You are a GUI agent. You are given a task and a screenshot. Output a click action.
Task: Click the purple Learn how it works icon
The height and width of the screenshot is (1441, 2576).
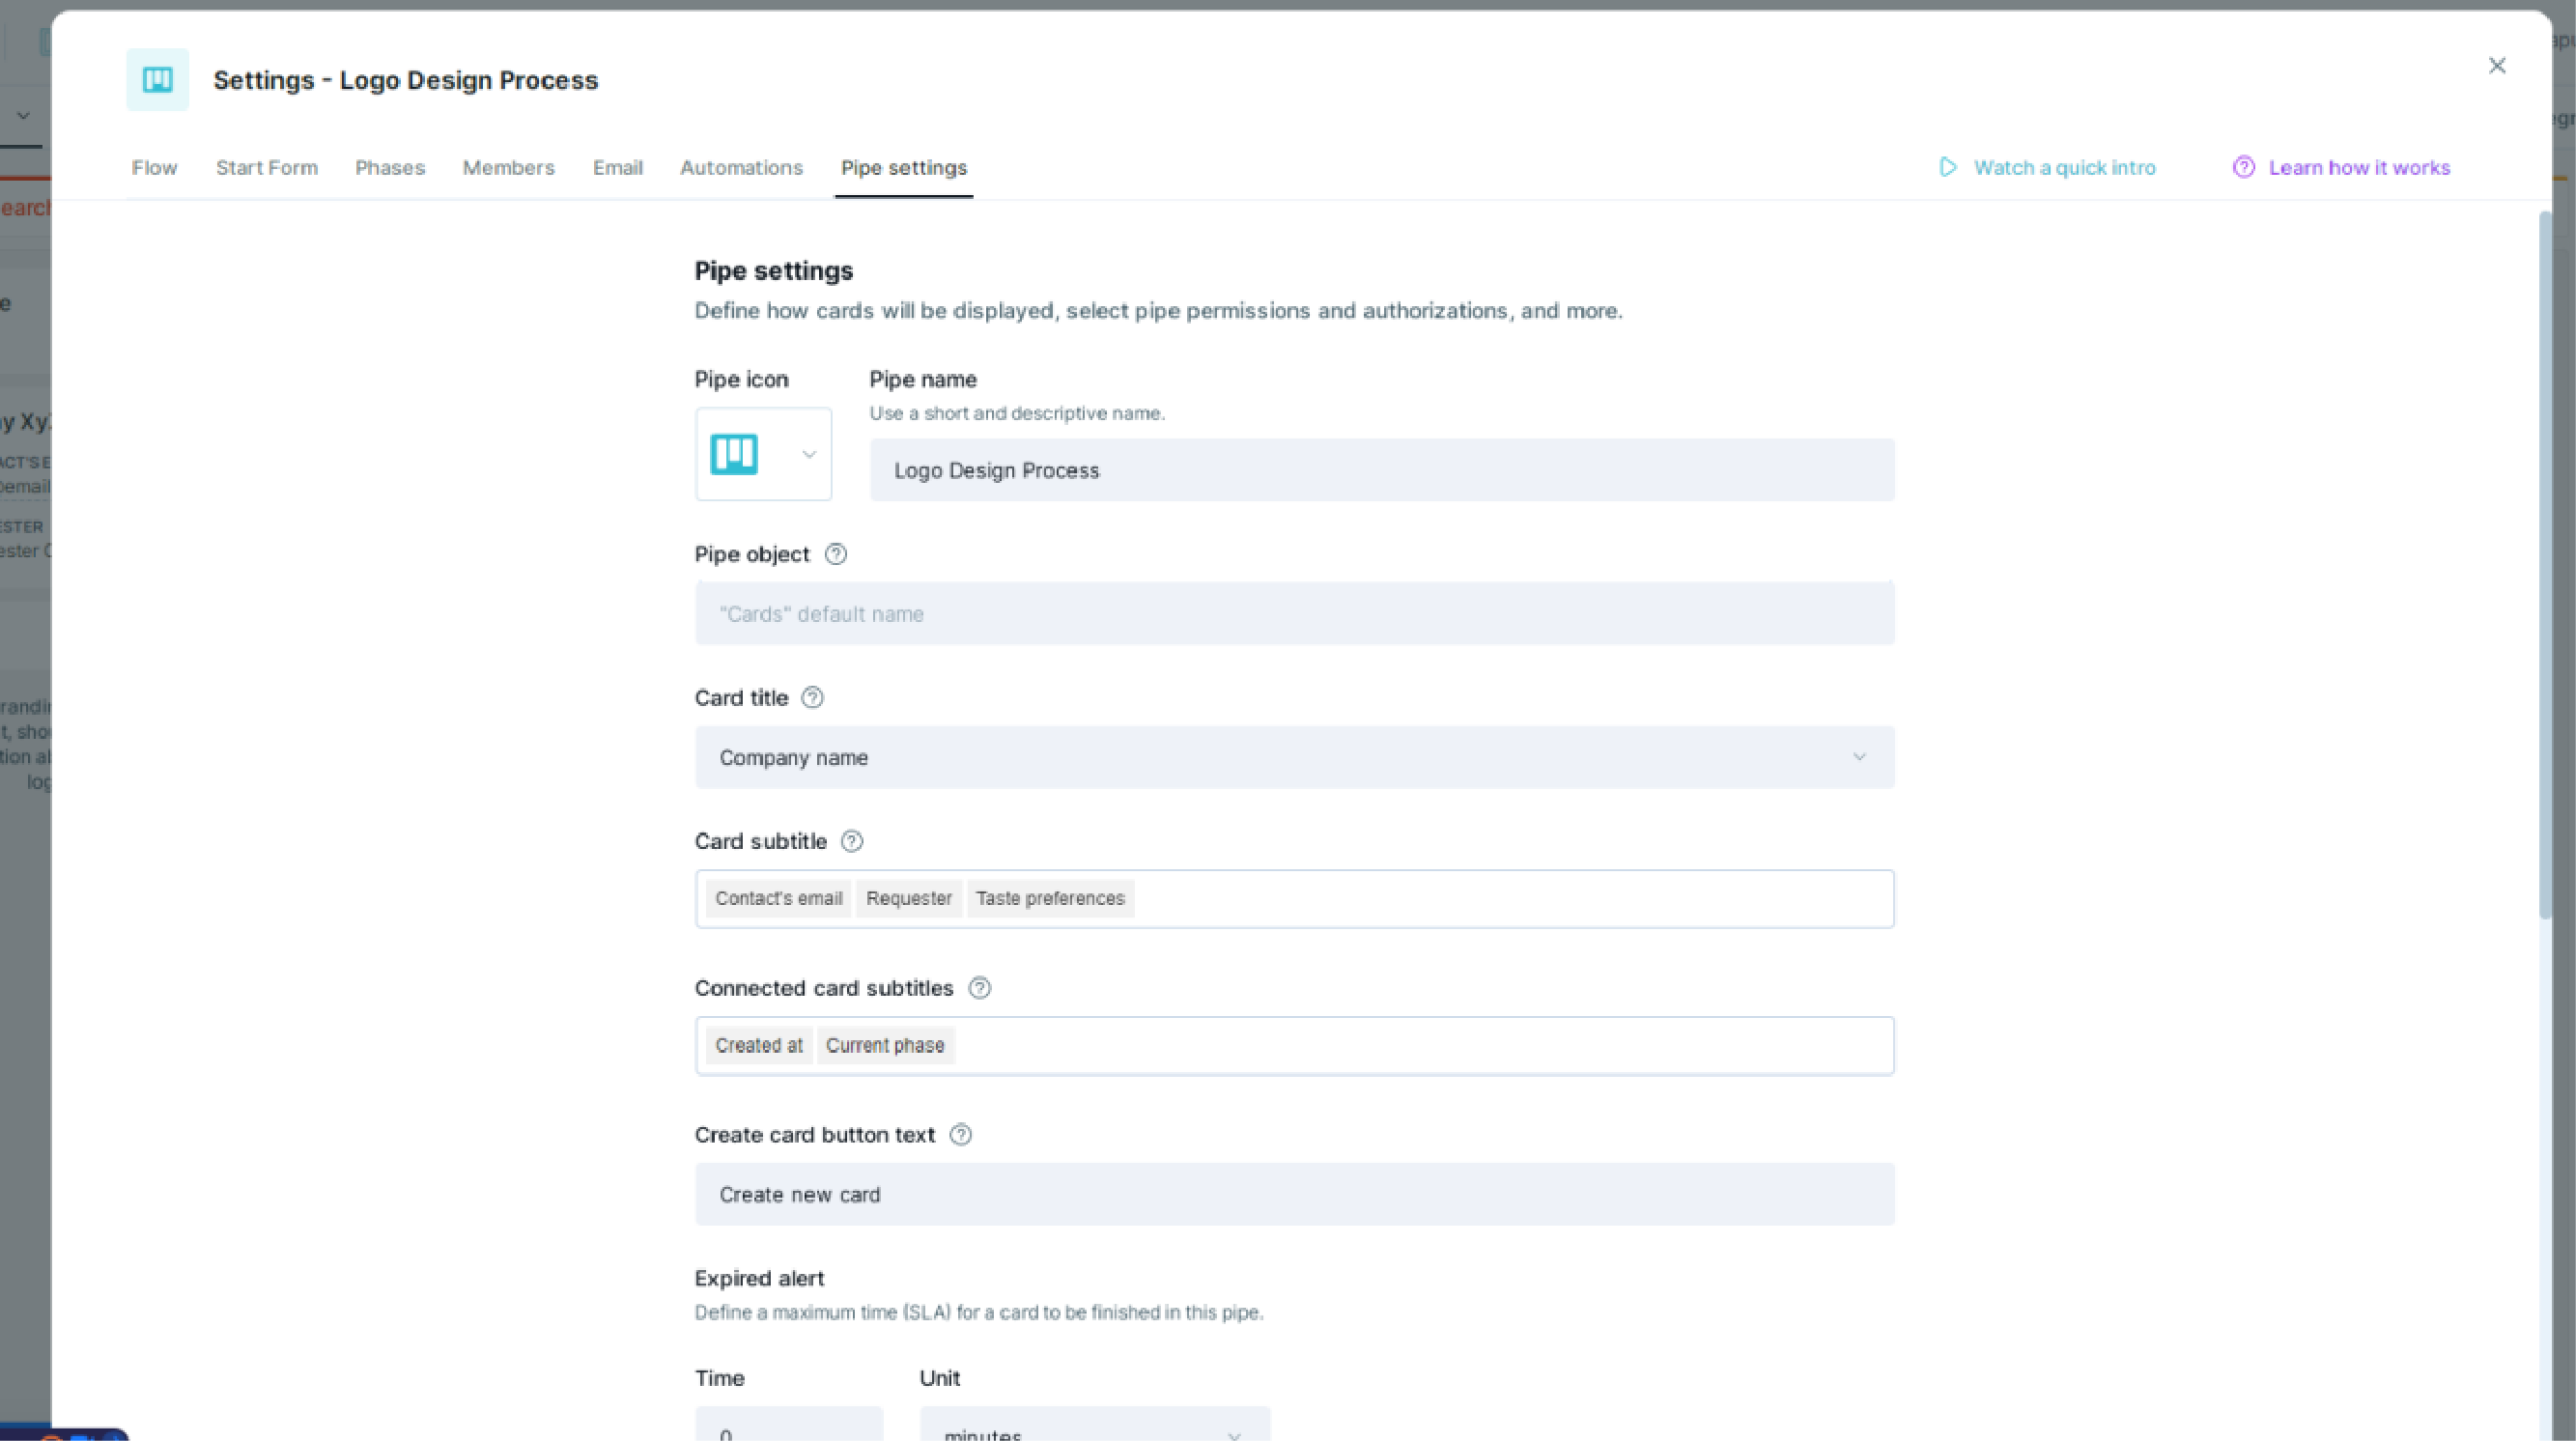coord(2244,166)
